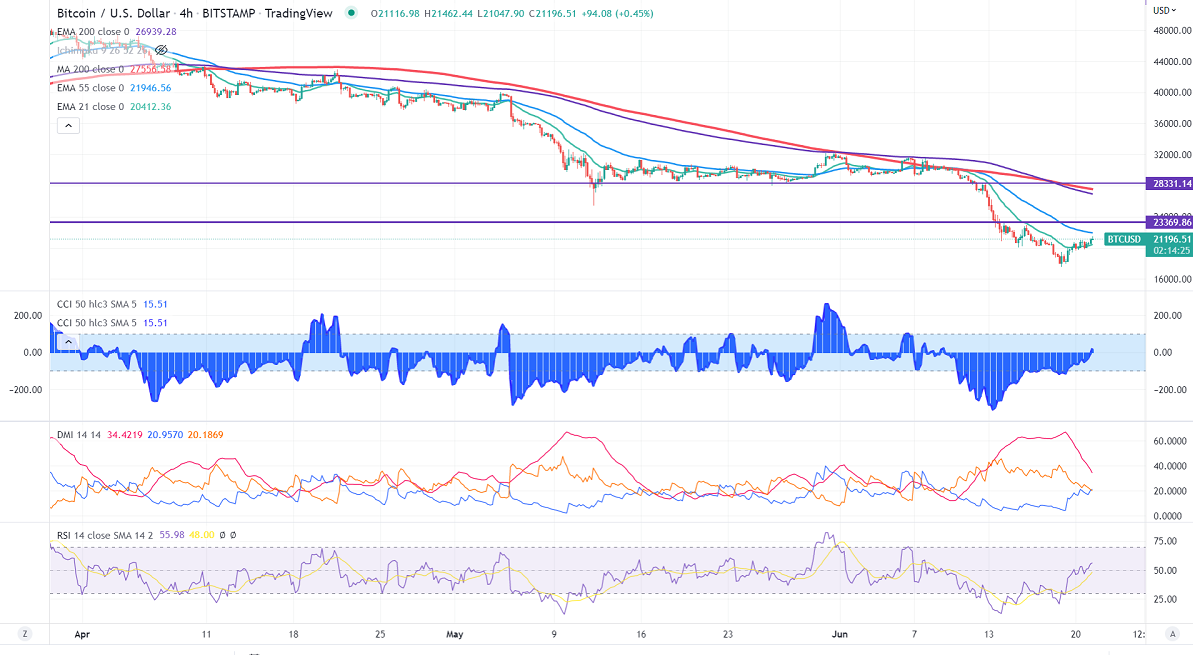Click the 26939.28 EMA 200 value

(156, 32)
